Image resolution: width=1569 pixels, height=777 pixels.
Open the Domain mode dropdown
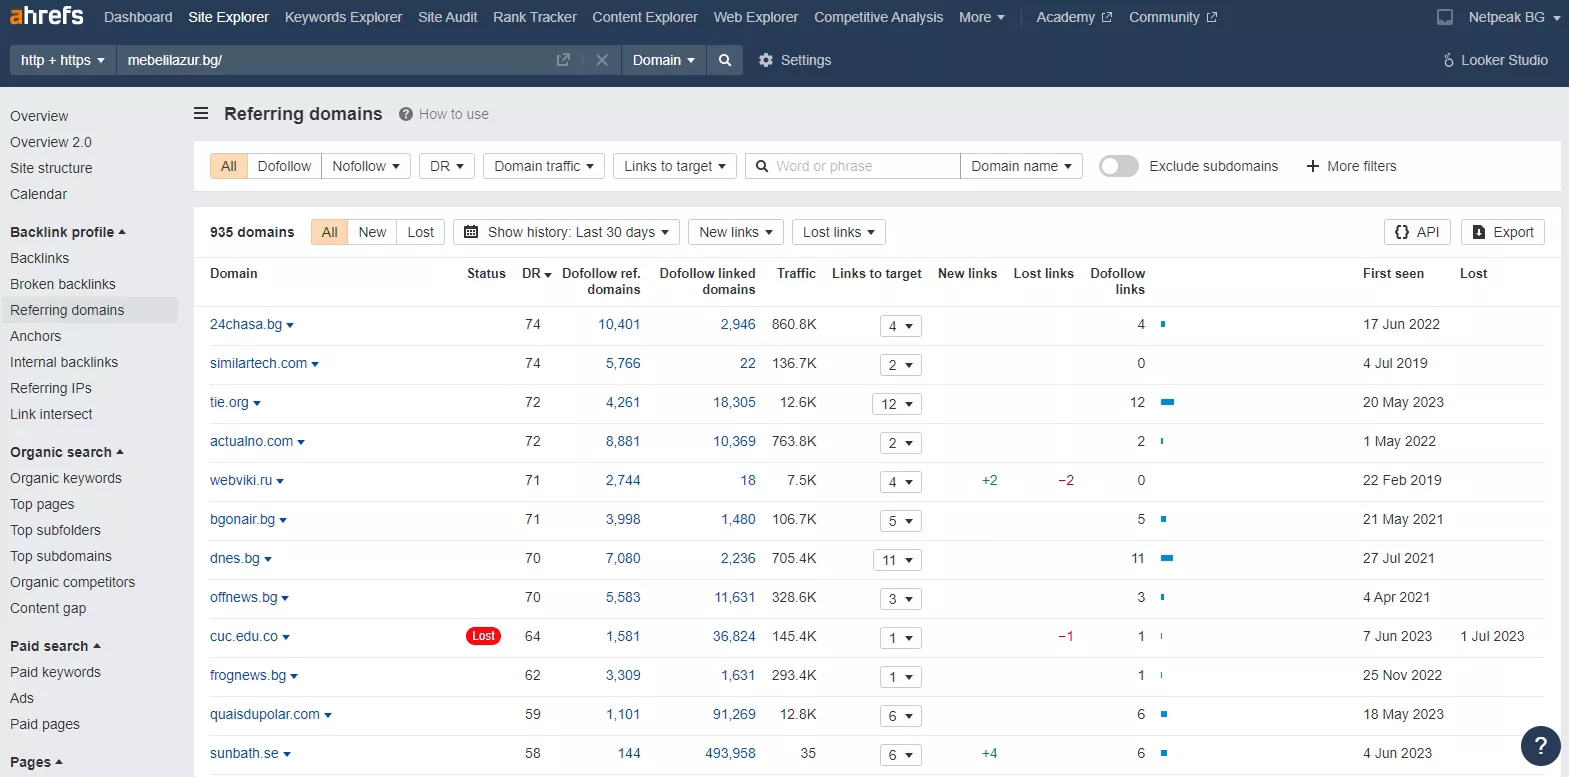coord(663,60)
